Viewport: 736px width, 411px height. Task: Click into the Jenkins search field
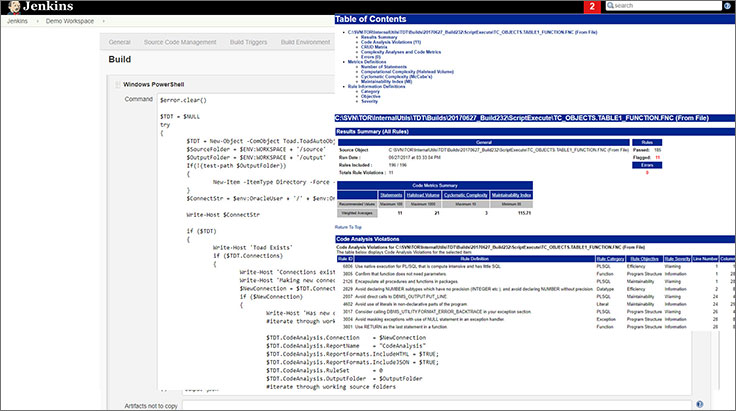click(x=664, y=6)
